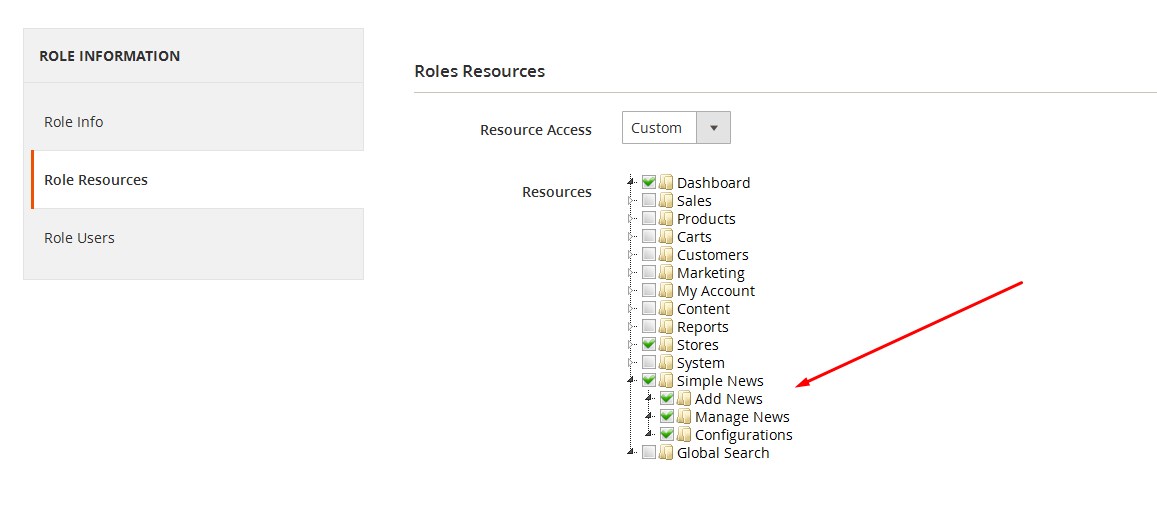Click the Add News folder icon
1157x526 pixels.
pyautogui.click(x=684, y=398)
